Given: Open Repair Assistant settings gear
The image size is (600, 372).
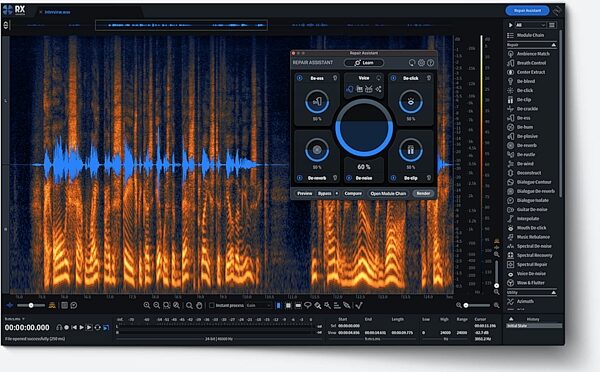Looking at the screenshot, I should click(421, 63).
